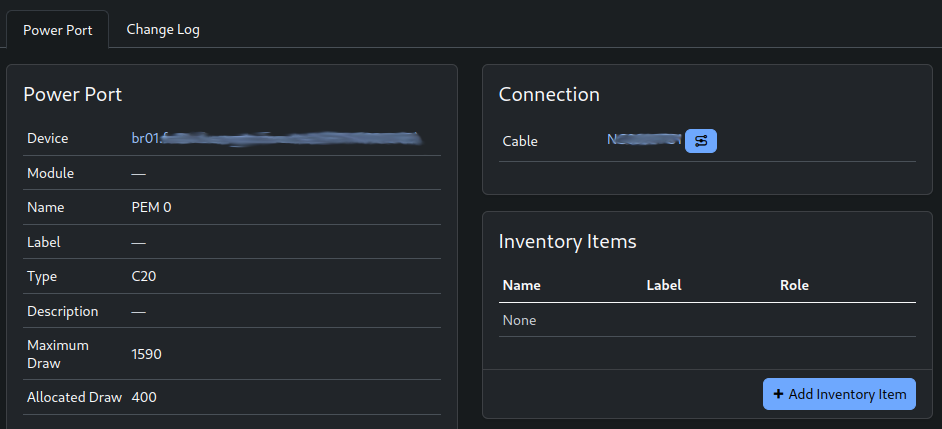The height and width of the screenshot is (429, 942).
Task: Click the Add Inventory Item button
Action: click(x=839, y=394)
